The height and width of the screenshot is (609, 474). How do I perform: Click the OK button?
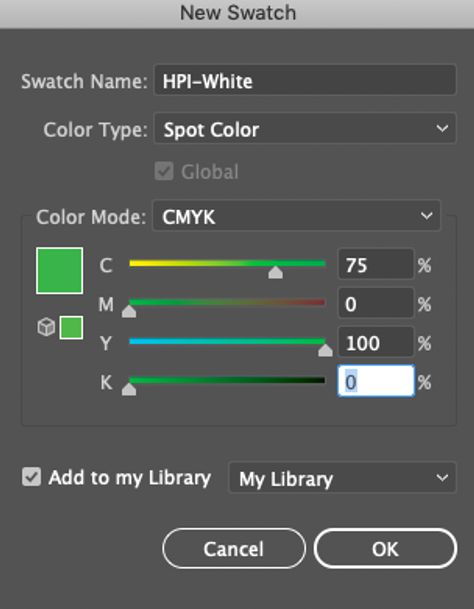(385, 548)
